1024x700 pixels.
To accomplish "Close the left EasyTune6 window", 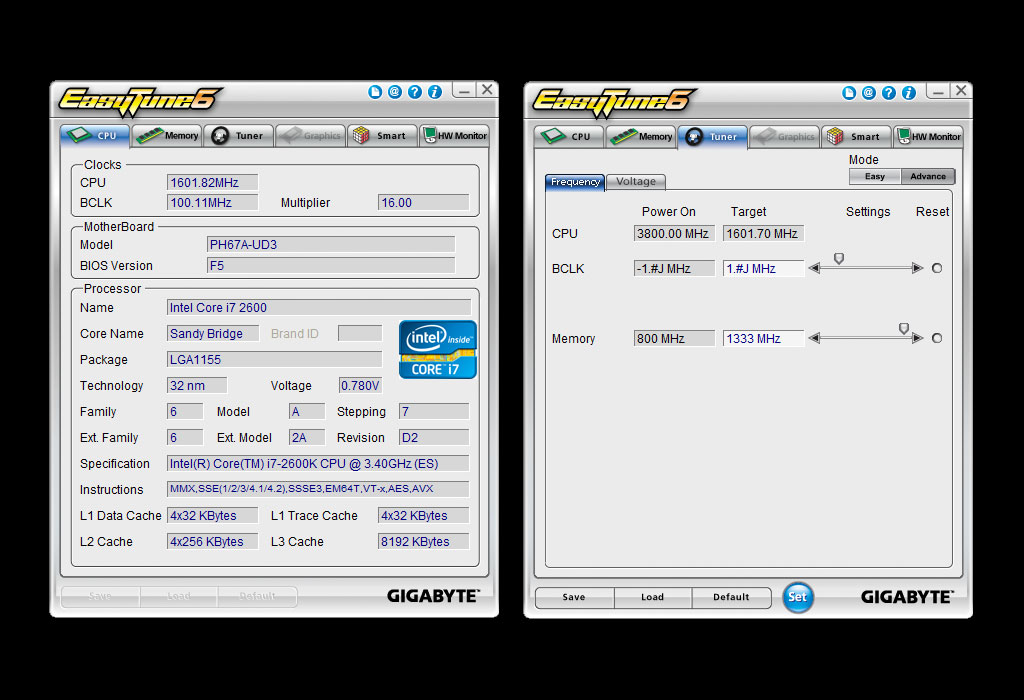I will 487,90.
